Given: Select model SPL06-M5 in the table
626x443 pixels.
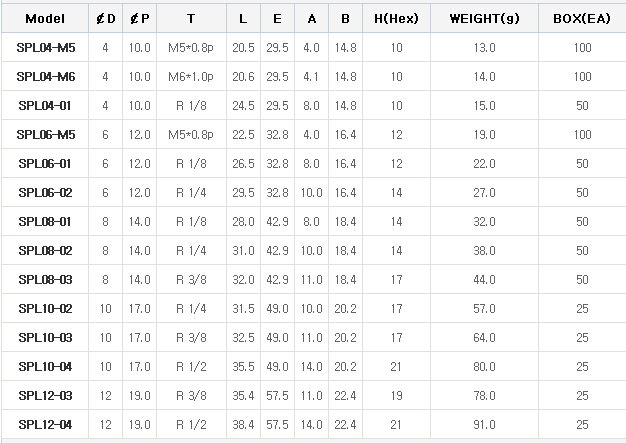Looking at the screenshot, I should [45, 134].
